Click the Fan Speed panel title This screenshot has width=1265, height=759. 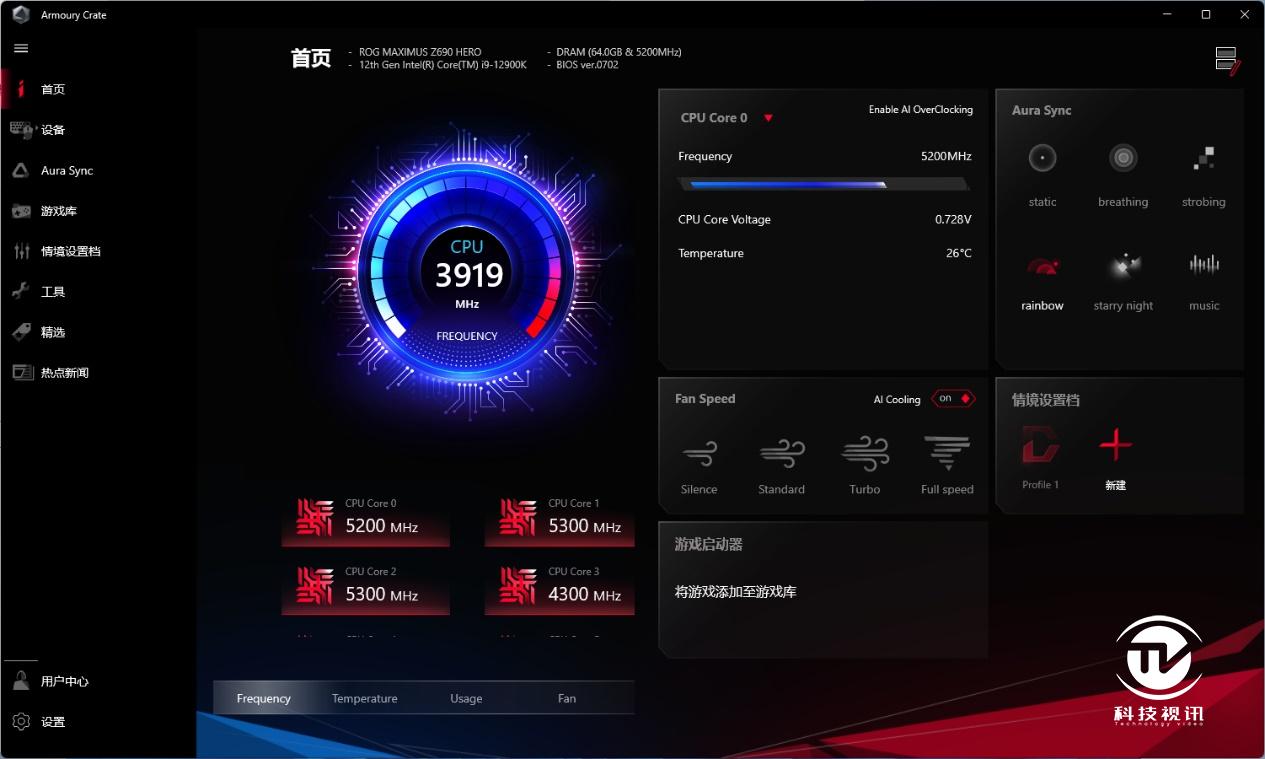pos(705,398)
